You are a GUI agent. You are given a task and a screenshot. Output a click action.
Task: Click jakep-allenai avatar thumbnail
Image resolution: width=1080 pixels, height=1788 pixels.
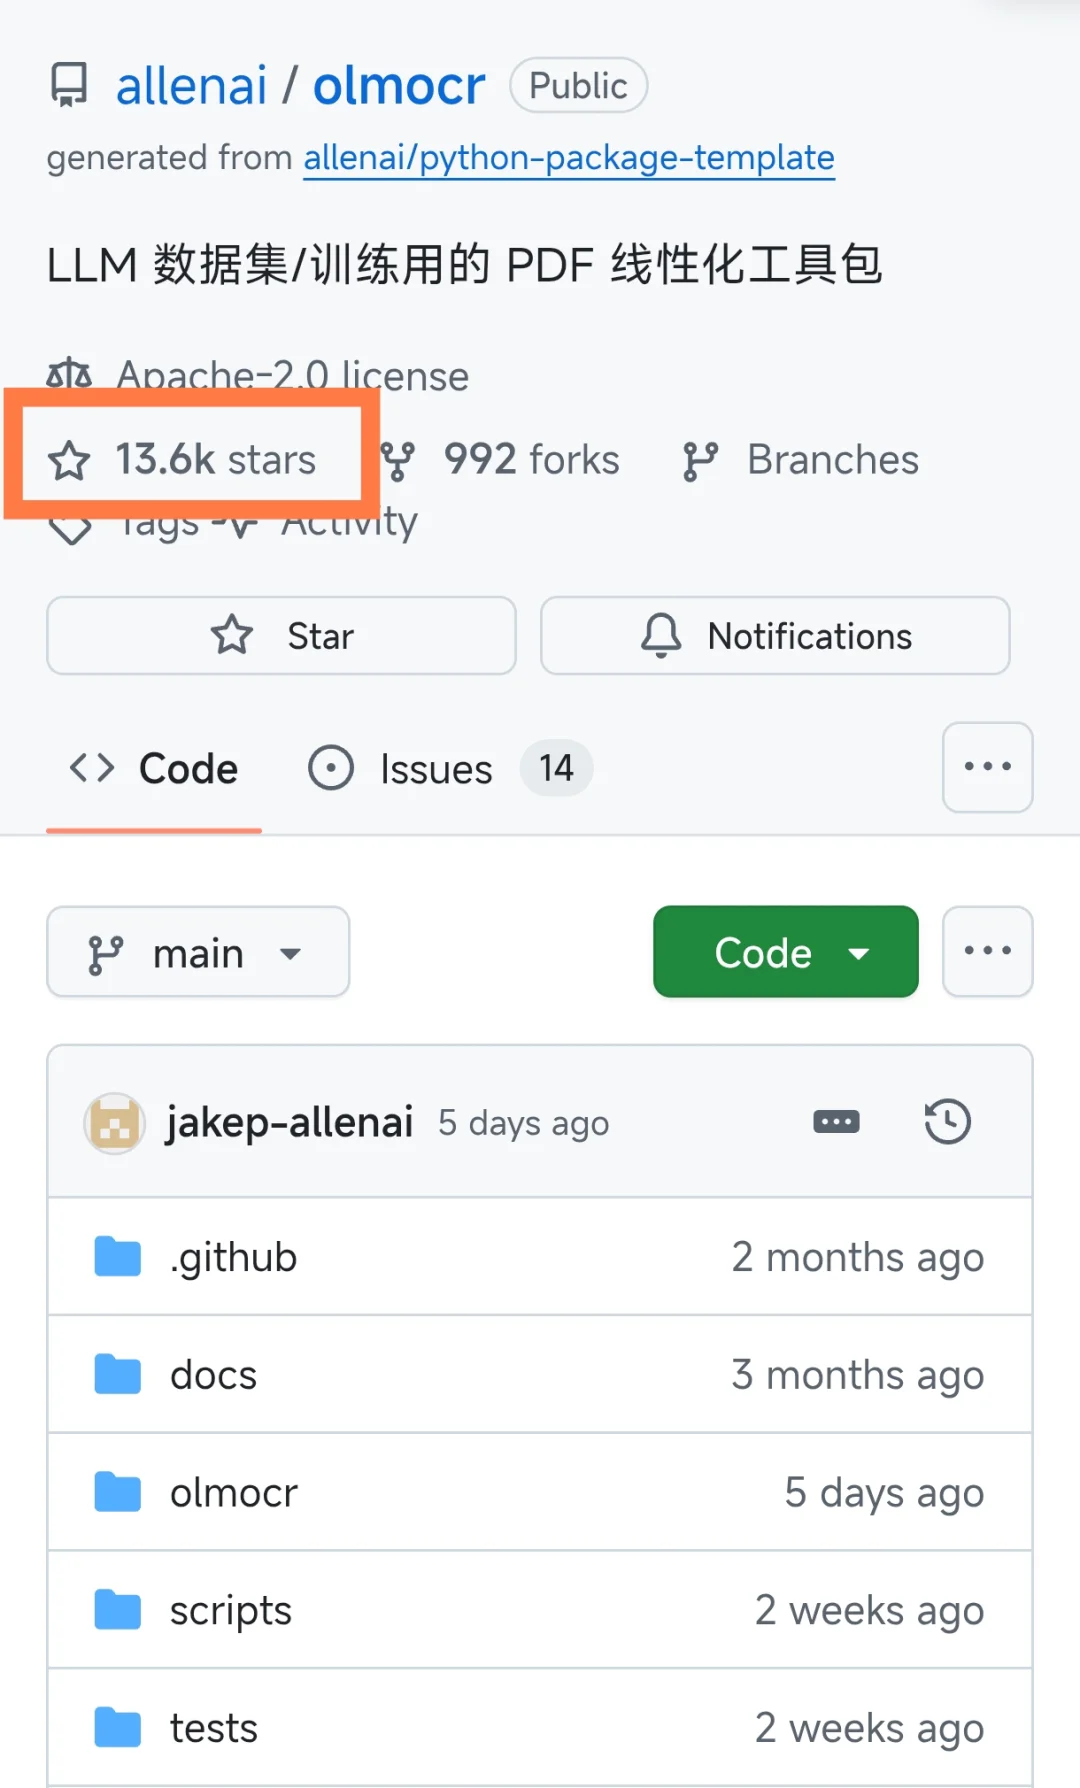[x=115, y=1123]
